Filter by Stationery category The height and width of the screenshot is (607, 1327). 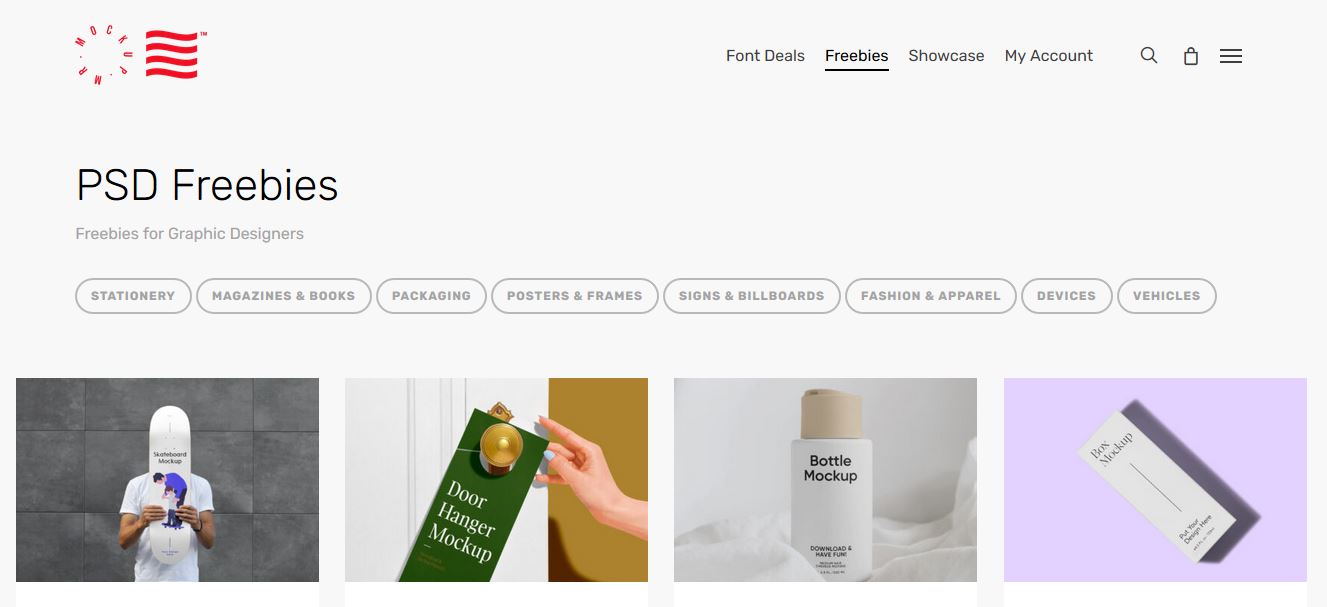click(x=133, y=296)
